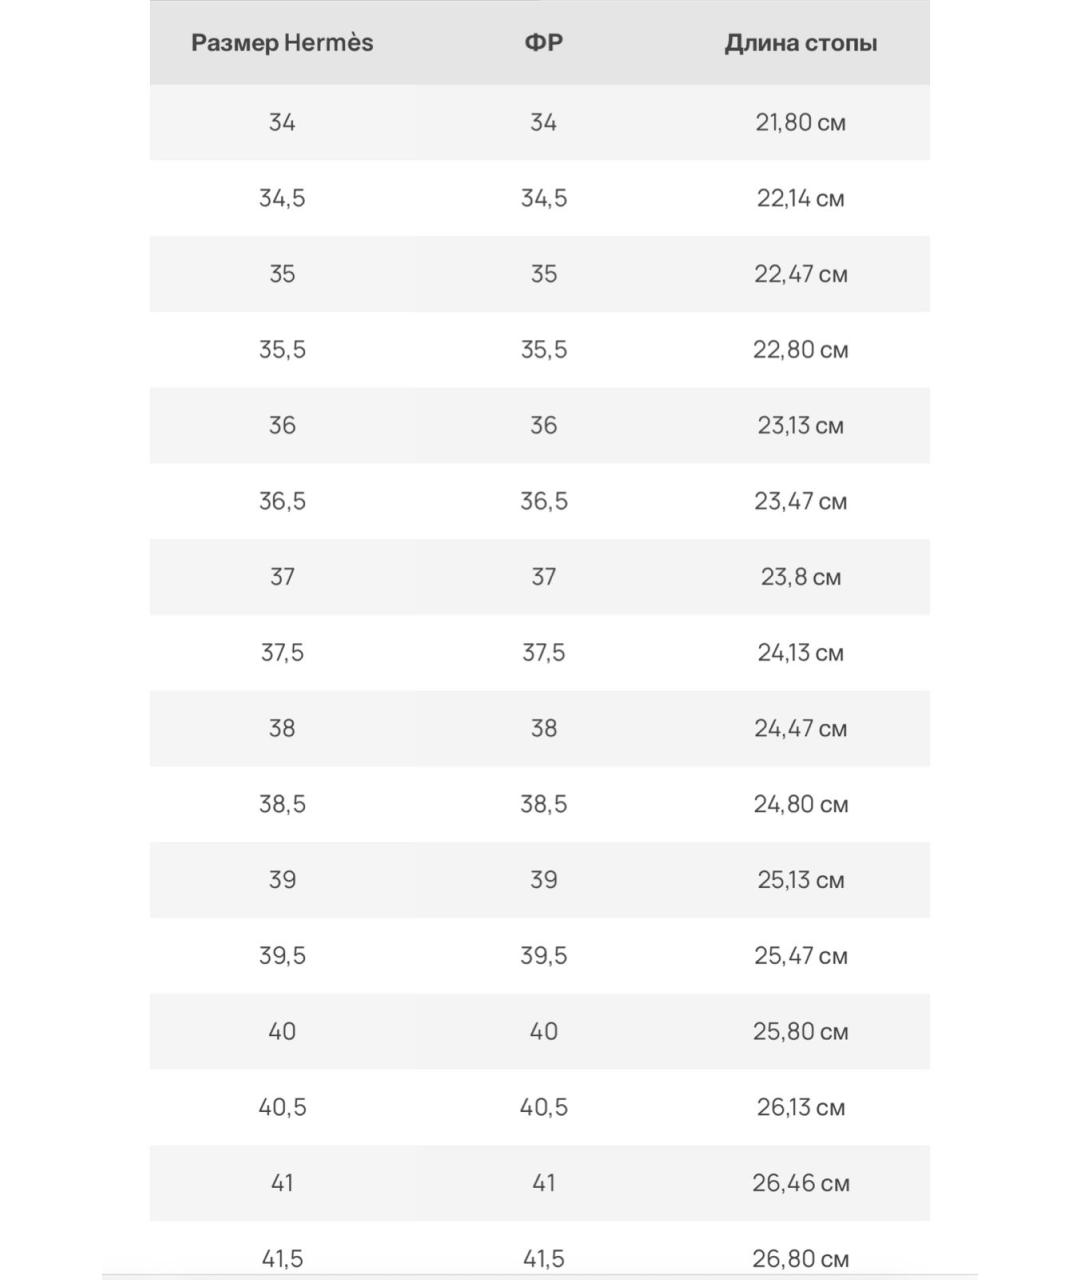Screen dimensions: 1080x1280
Task: Select the 25,80 см length cell
Action: (800, 1031)
